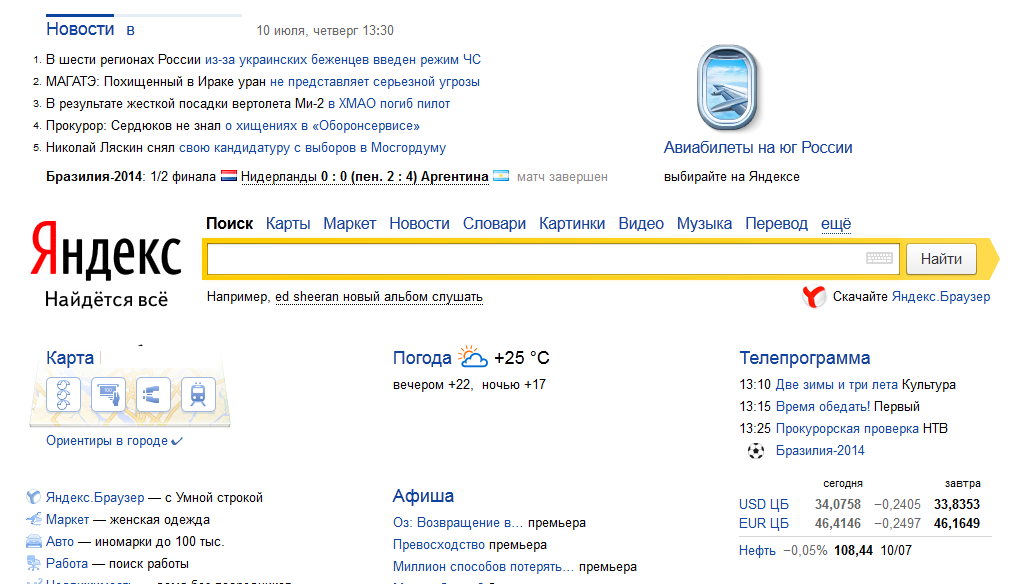Open the Нидерланды–Аргентина match score link

pyautogui.click(x=365, y=177)
